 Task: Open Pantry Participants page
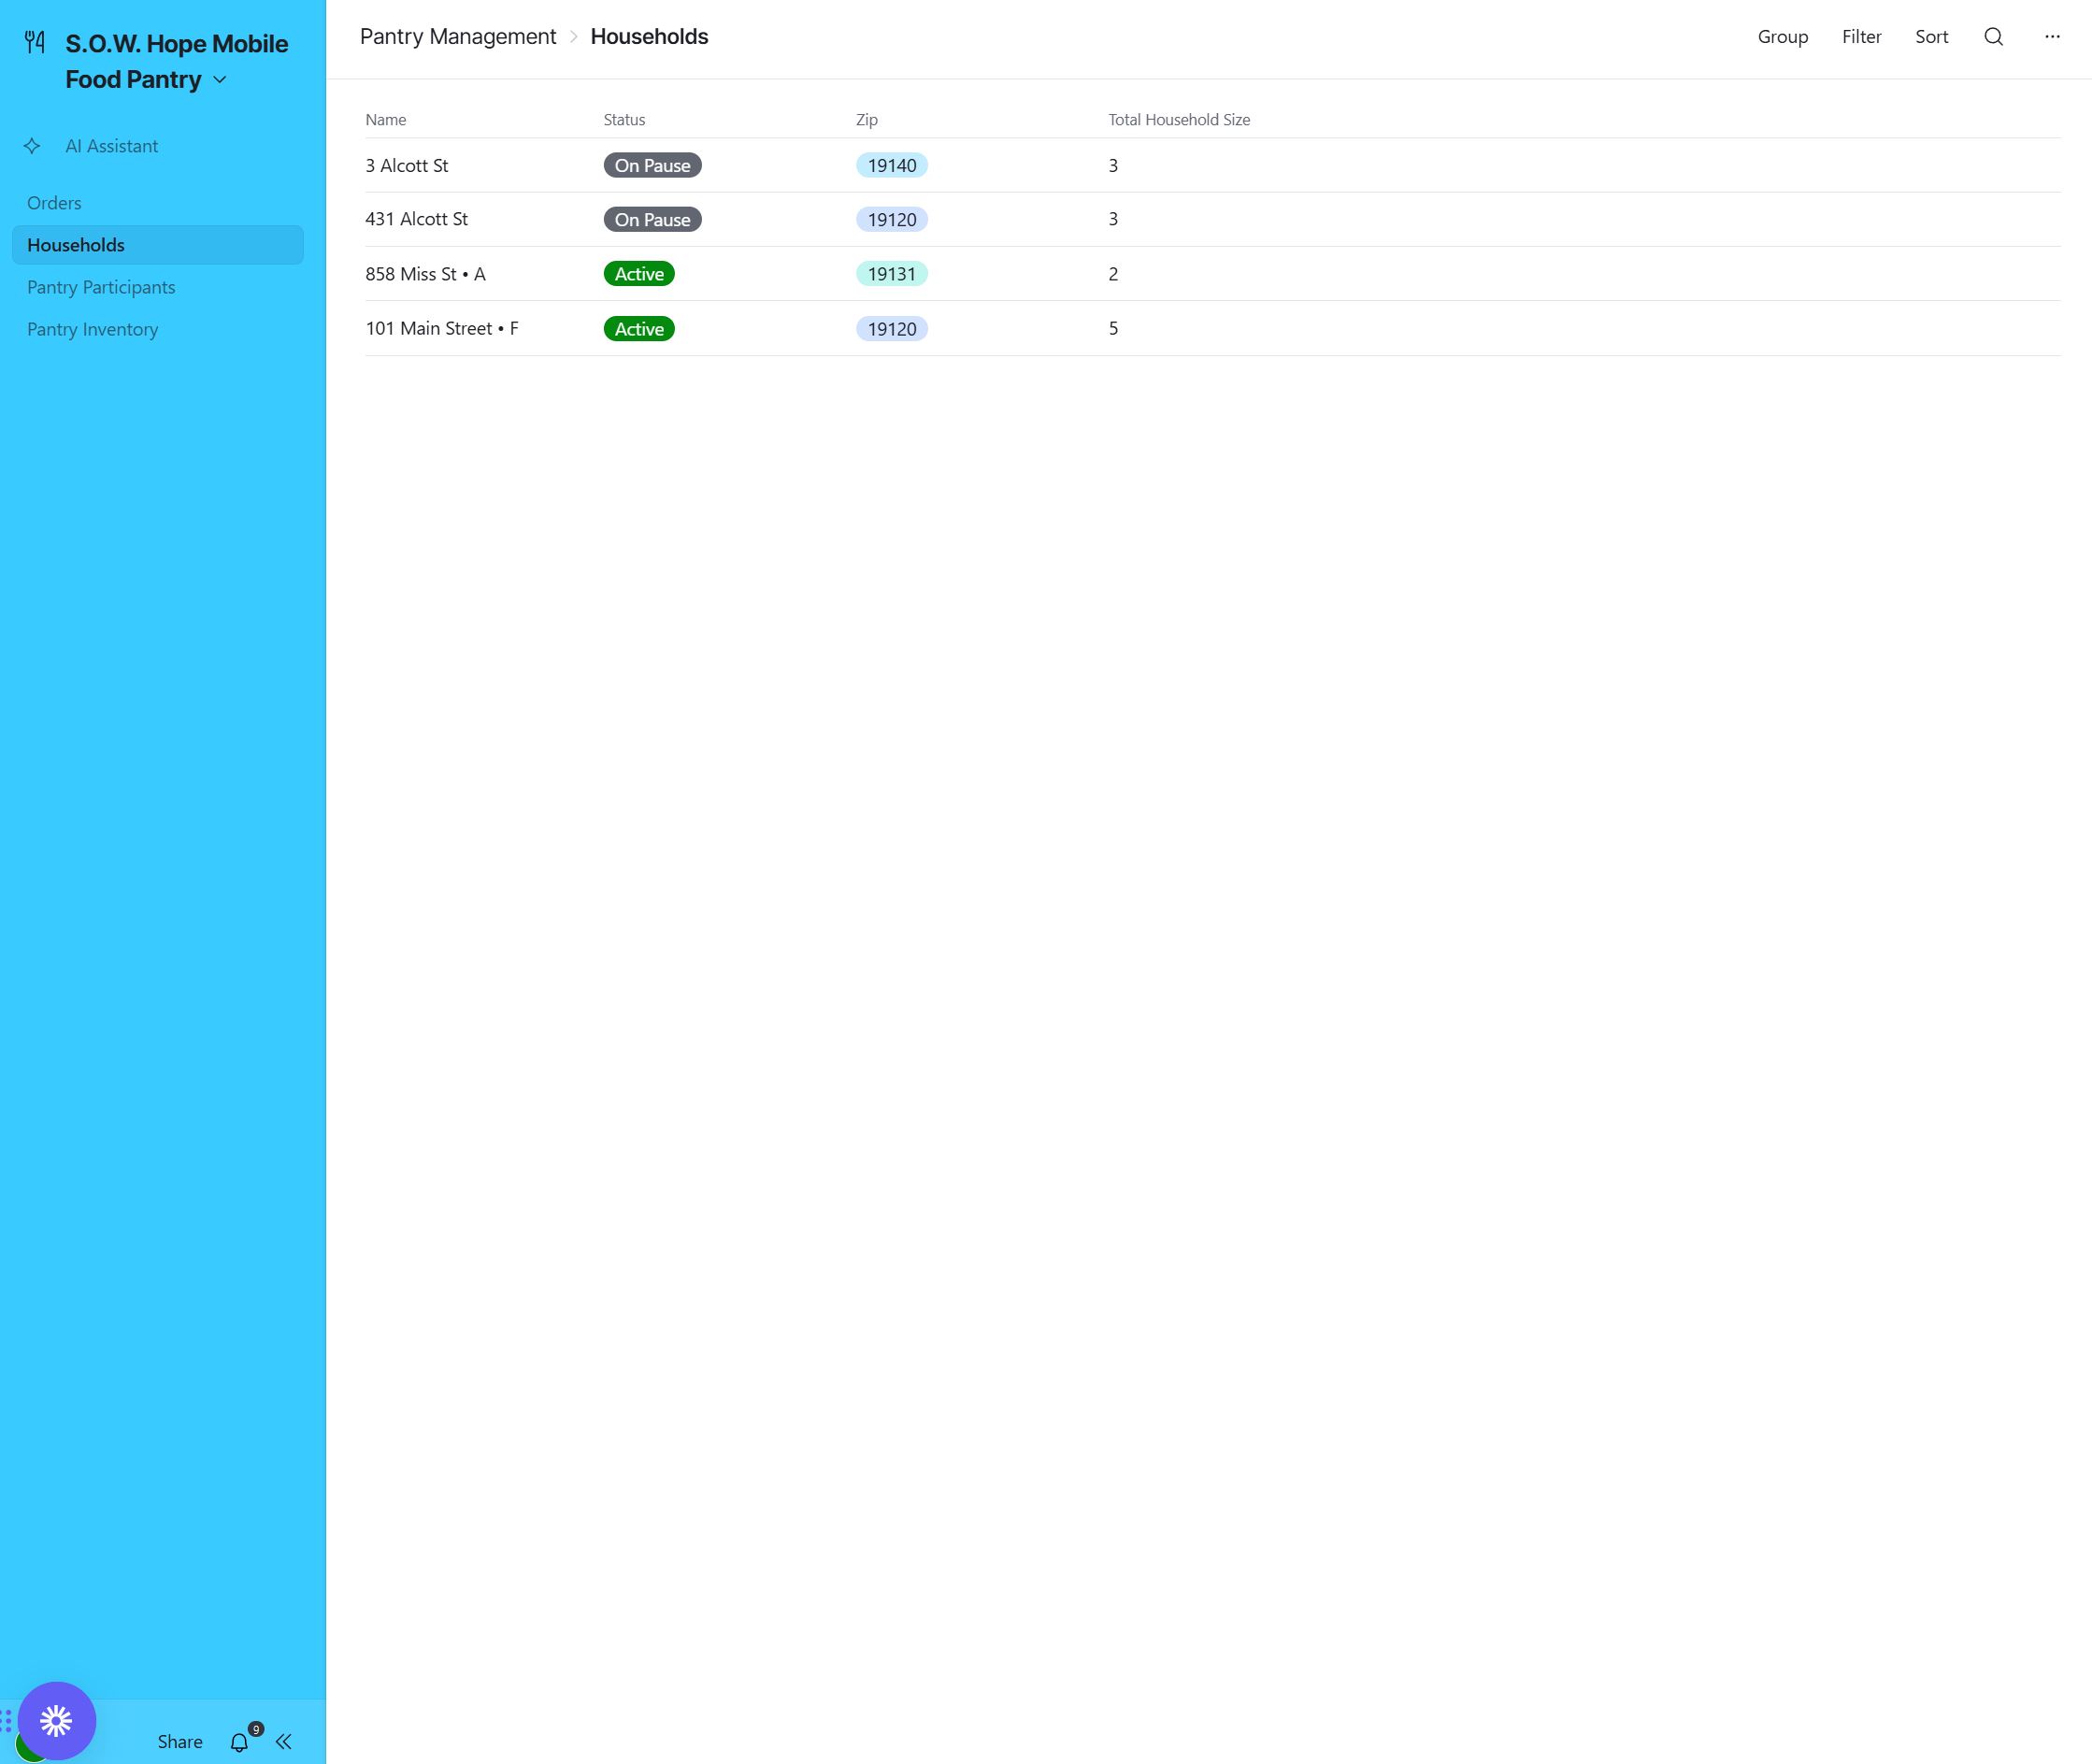pyautogui.click(x=101, y=287)
